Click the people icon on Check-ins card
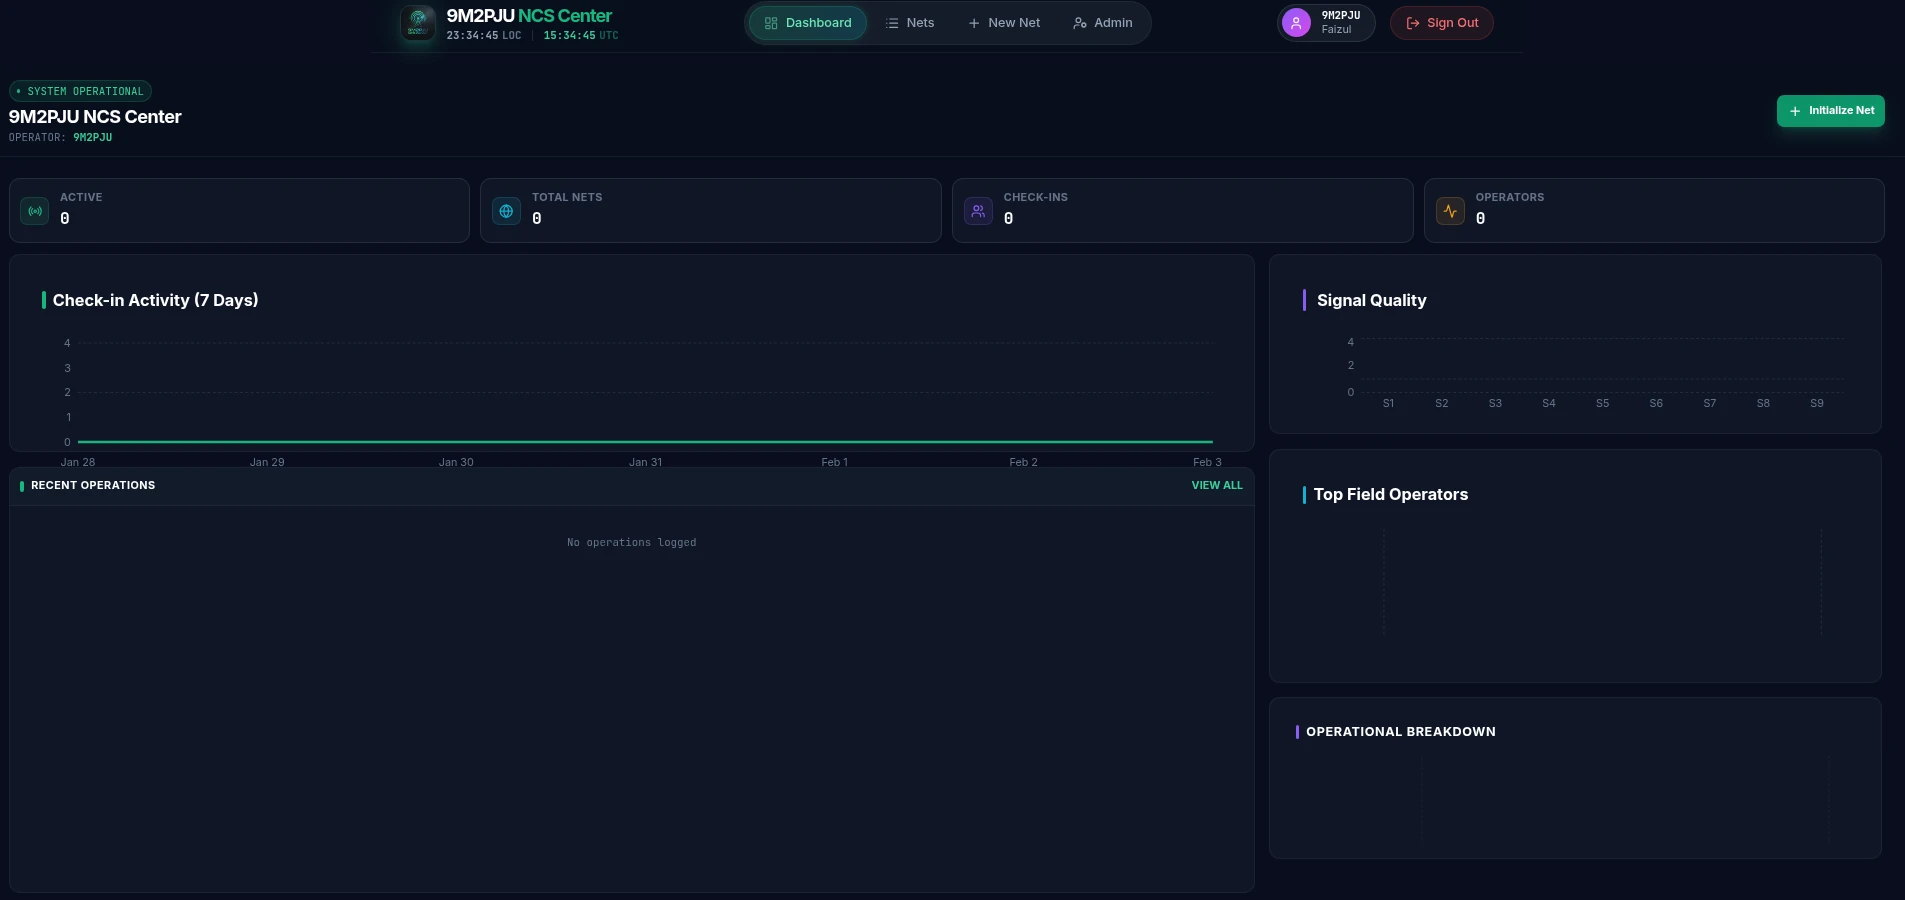1905x900 pixels. click(977, 211)
